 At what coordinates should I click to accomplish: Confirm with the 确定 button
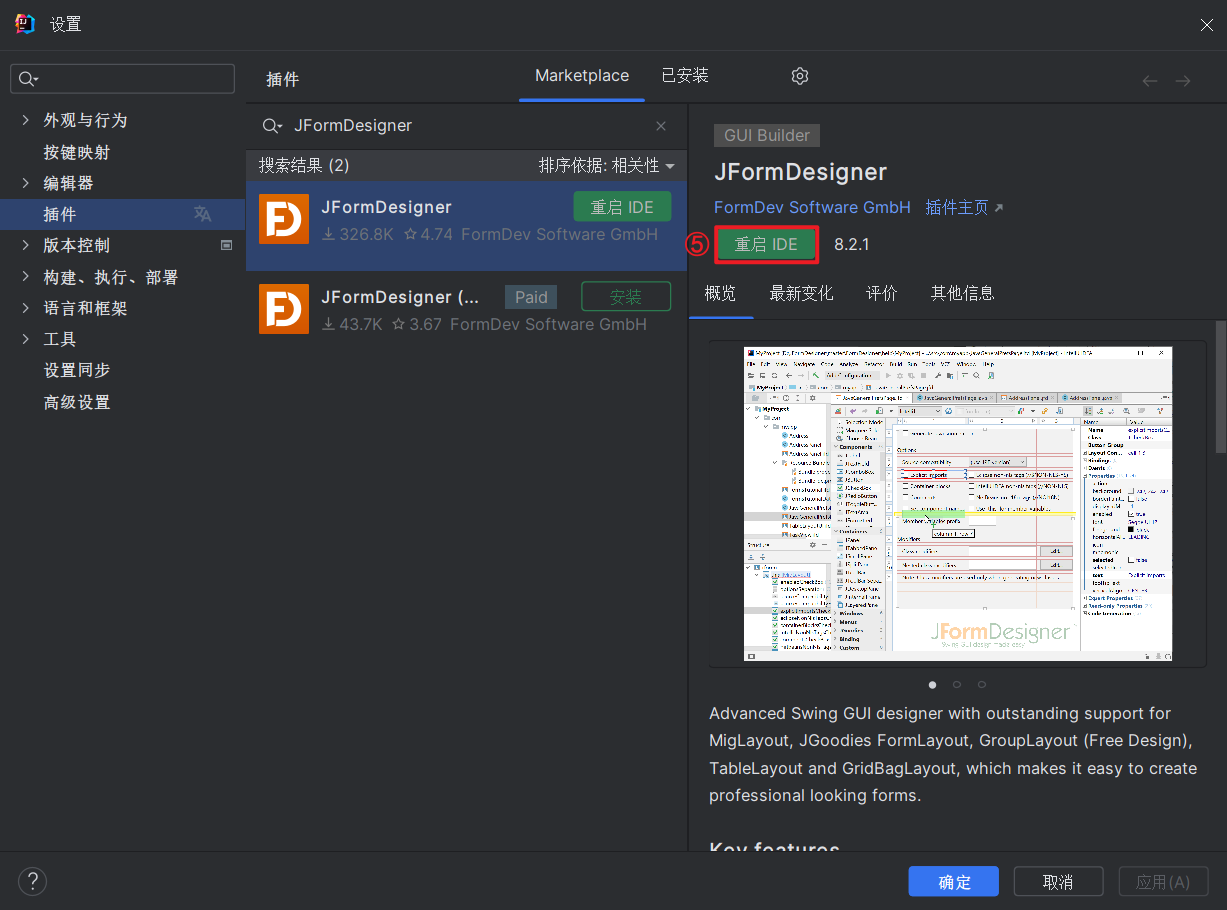(x=954, y=881)
